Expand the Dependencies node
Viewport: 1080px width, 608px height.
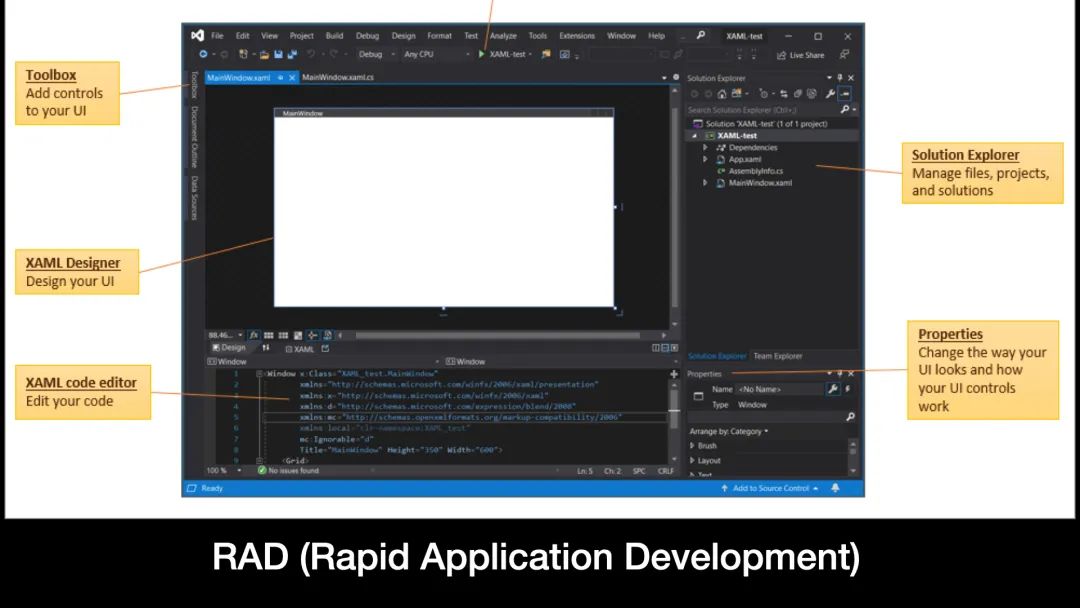[705, 147]
